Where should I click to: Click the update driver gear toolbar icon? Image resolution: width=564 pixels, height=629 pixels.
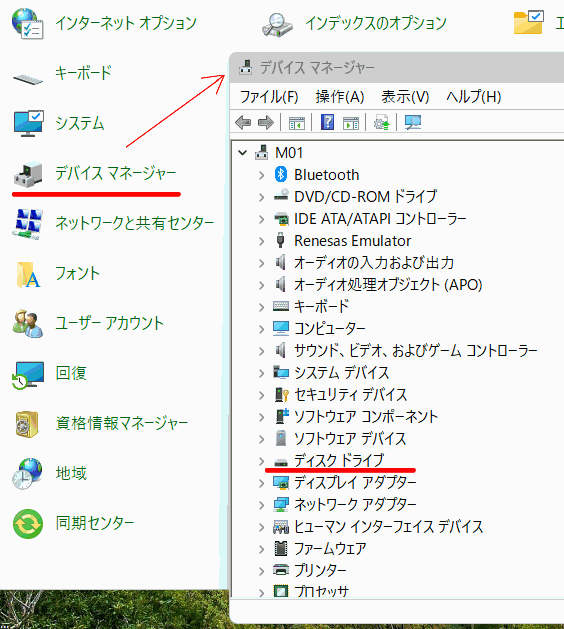[x=381, y=122]
